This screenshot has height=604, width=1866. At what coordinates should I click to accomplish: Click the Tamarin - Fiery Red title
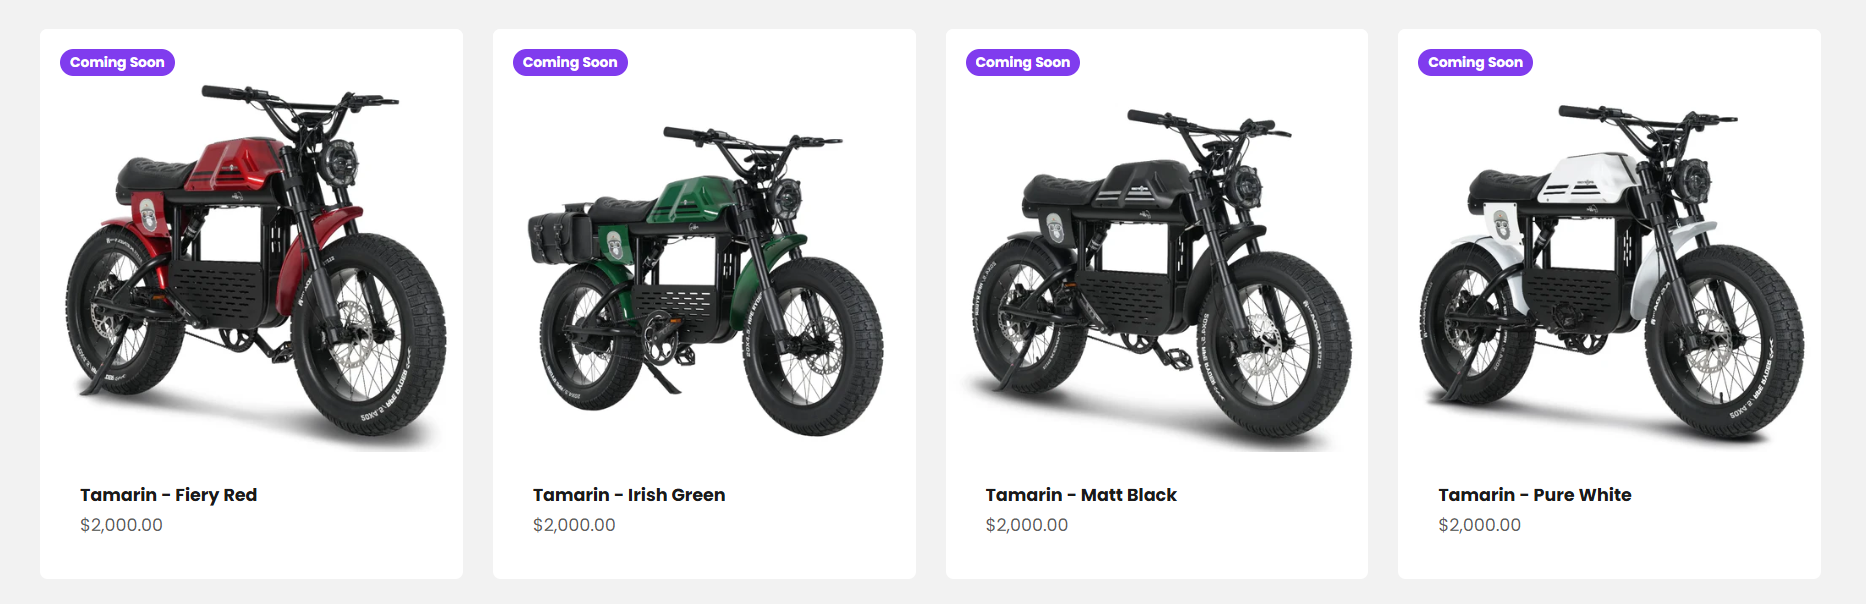pyautogui.click(x=168, y=495)
